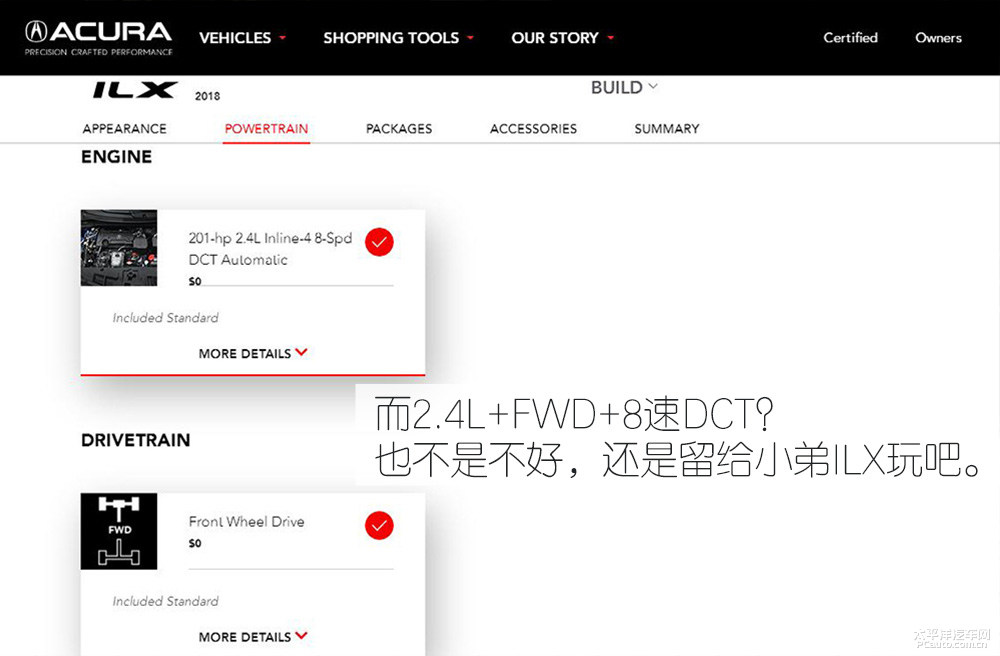Image resolution: width=1000 pixels, height=656 pixels.
Task: Open the Shopping Tools dropdown menu
Action: click(x=398, y=38)
